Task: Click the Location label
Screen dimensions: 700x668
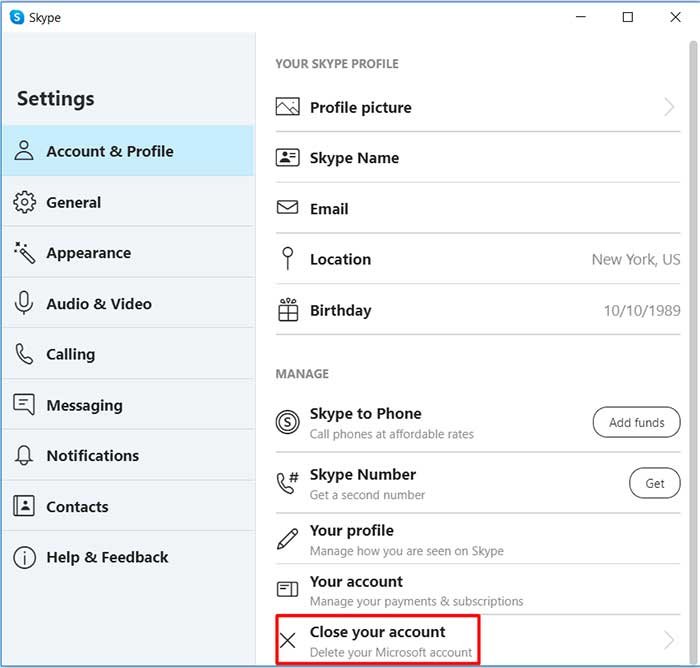Action: pyautogui.click(x=340, y=259)
